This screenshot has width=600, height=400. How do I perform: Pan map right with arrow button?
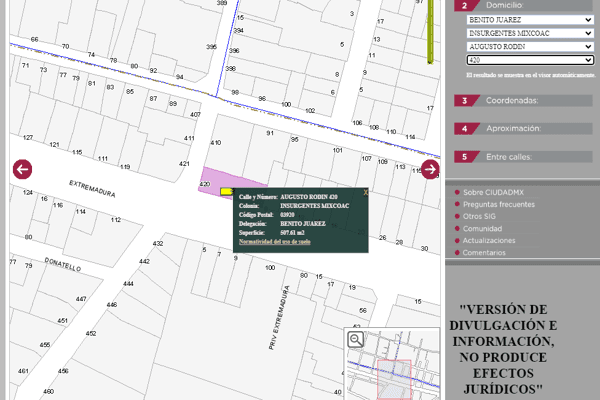tap(429, 169)
